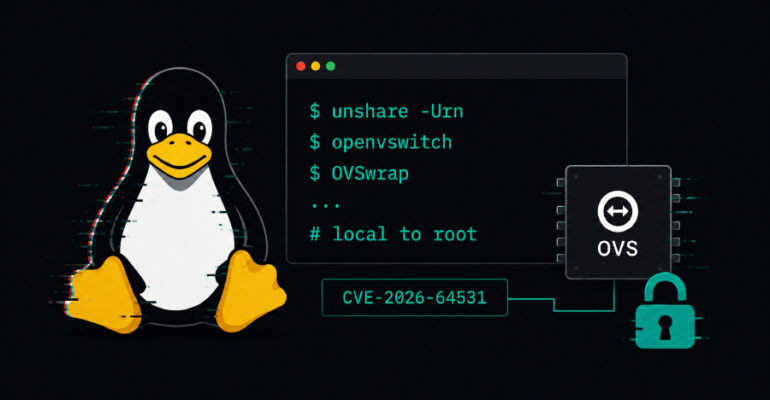Screen dimensions: 770x400
Task: Click the yellow minimize dot on terminal
Action: (316, 66)
